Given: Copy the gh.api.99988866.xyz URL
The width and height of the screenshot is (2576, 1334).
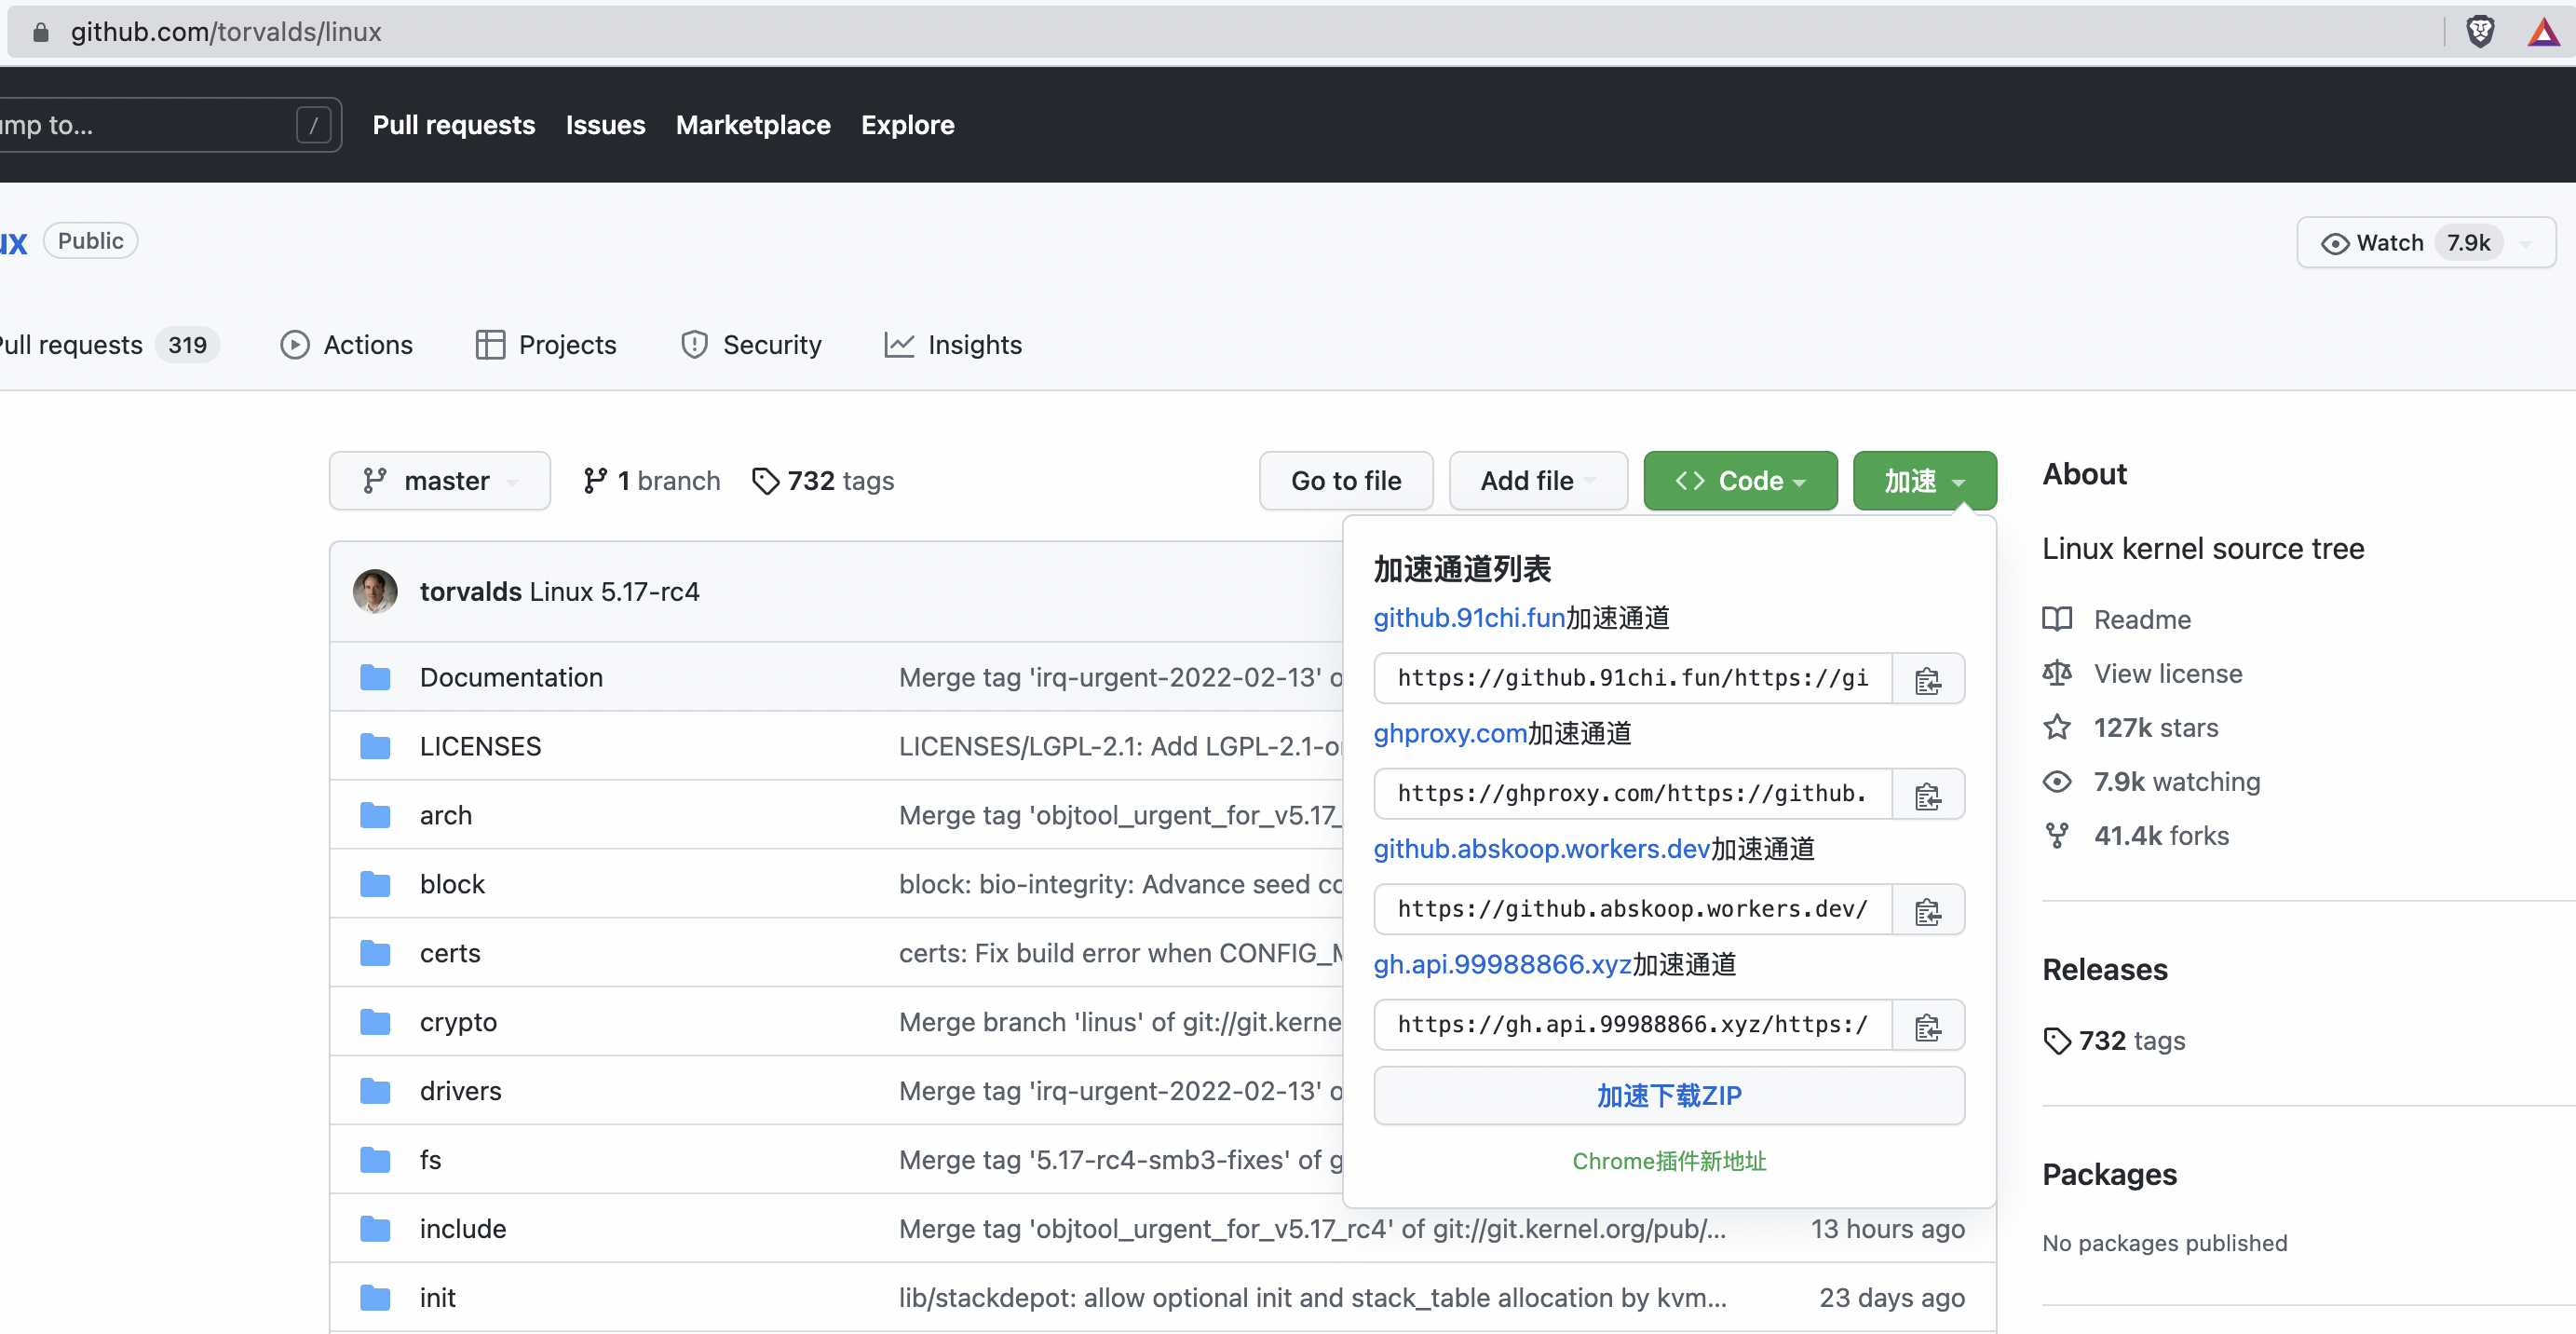Looking at the screenshot, I should coord(1927,1025).
